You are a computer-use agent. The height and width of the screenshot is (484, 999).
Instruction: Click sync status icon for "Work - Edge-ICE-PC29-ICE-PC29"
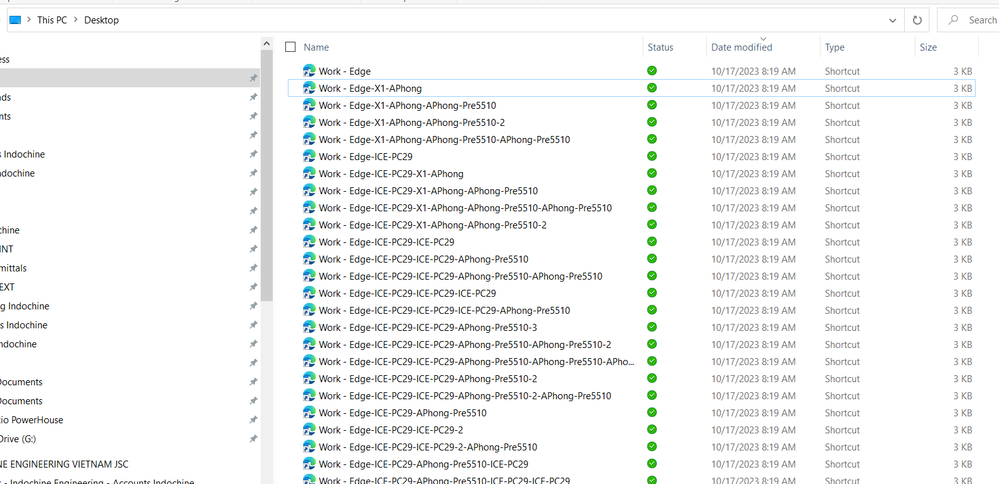coord(652,241)
